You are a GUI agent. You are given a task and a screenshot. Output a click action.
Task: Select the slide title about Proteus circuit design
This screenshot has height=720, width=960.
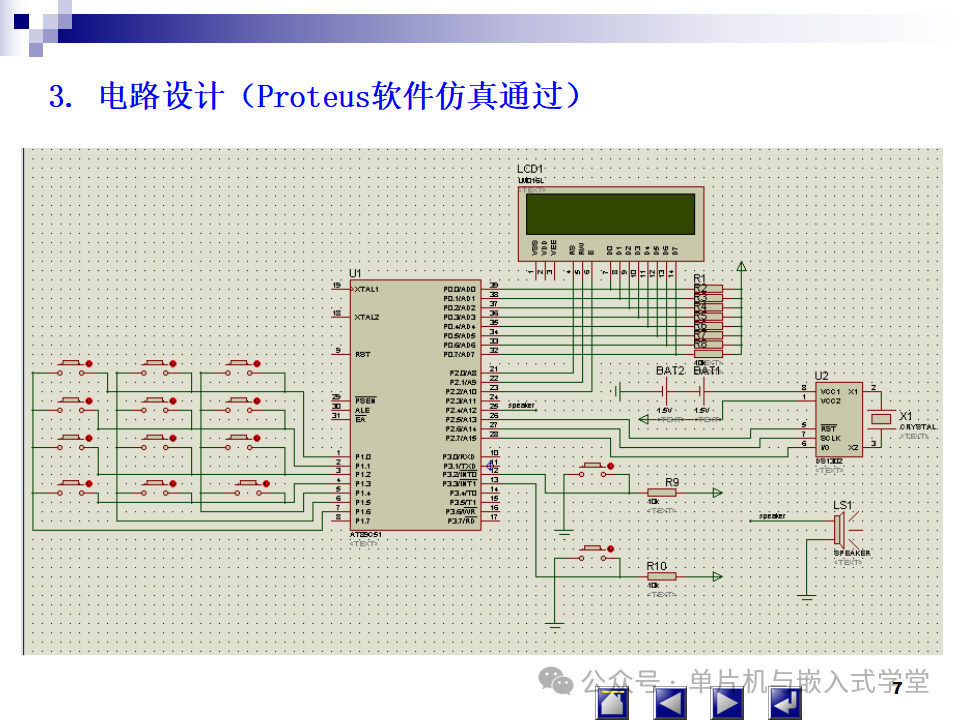coord(315,96)
